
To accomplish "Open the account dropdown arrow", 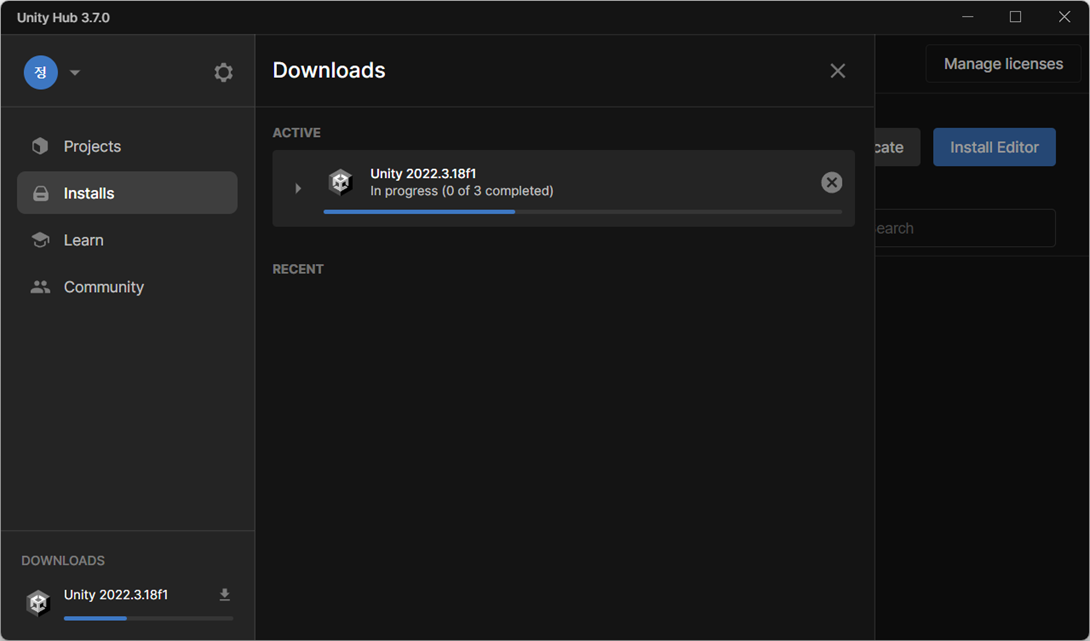I will click(75, 72).
